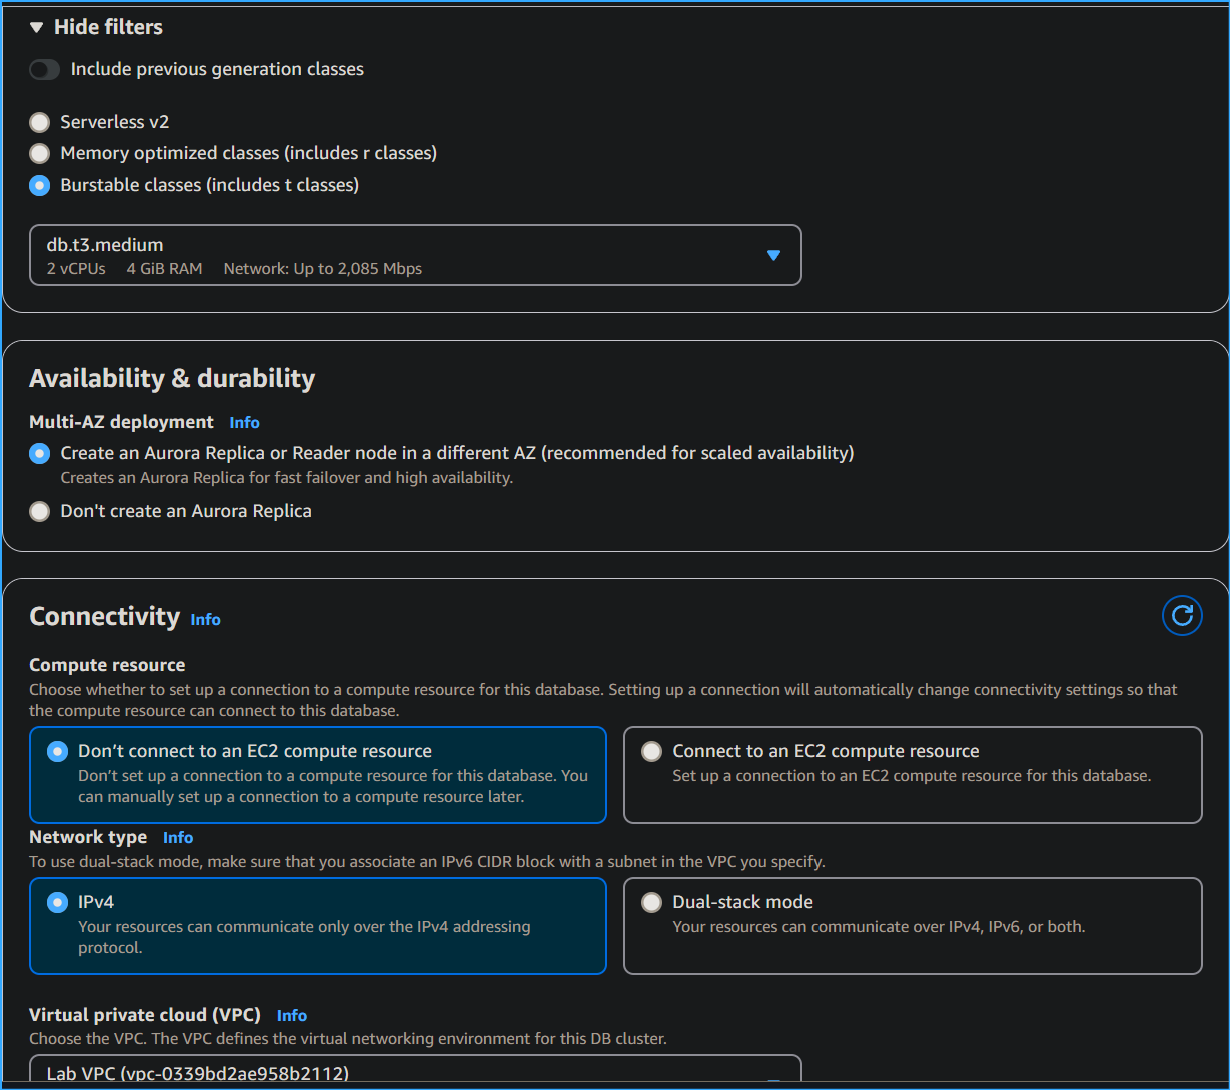Open the Virtual private cloud Info link

291,1014
